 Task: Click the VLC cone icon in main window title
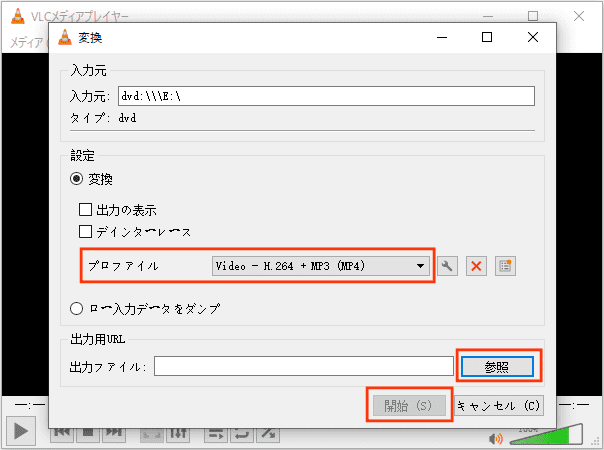coord(17,16)
